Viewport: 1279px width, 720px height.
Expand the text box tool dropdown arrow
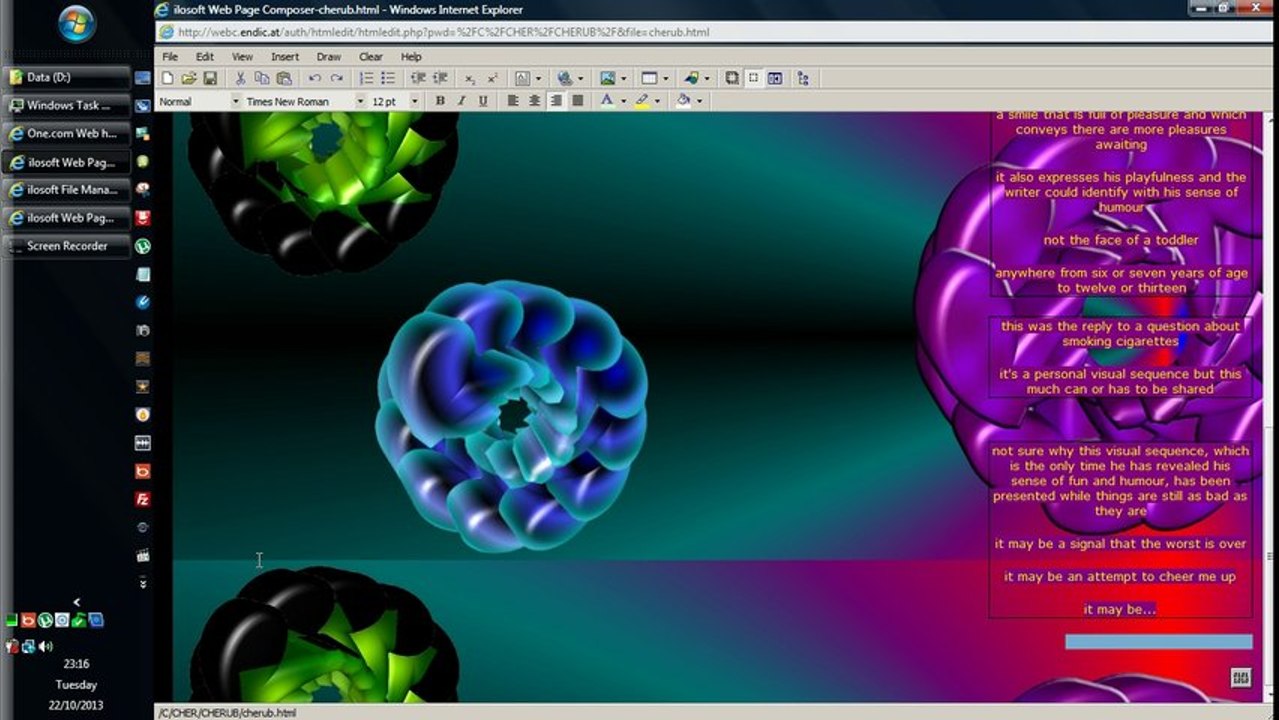[x=538, y=78]
